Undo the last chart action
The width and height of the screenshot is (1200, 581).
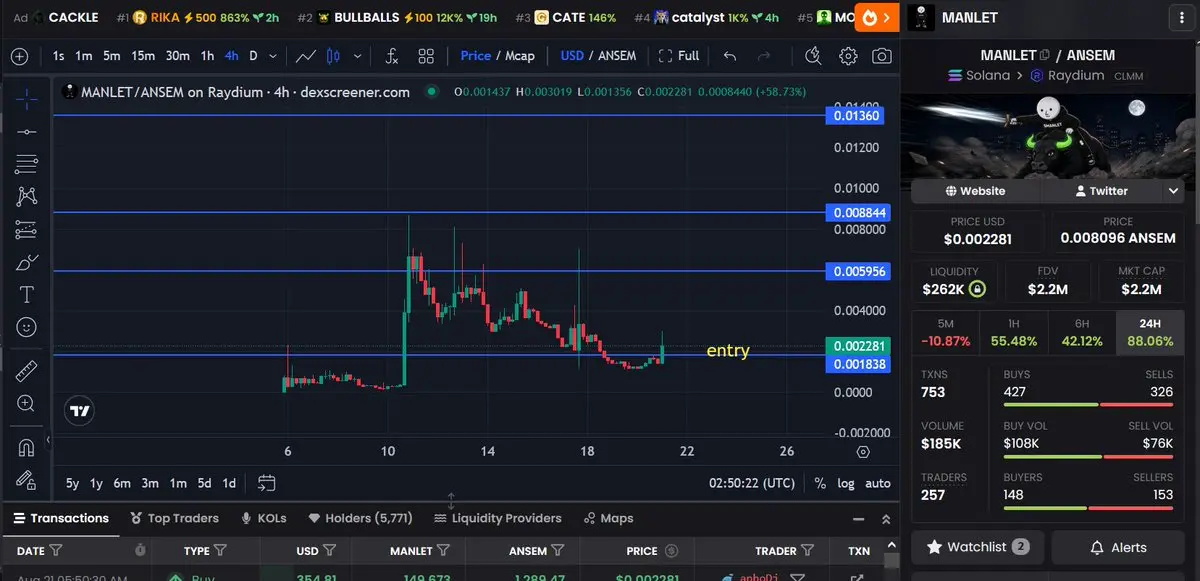730,56
